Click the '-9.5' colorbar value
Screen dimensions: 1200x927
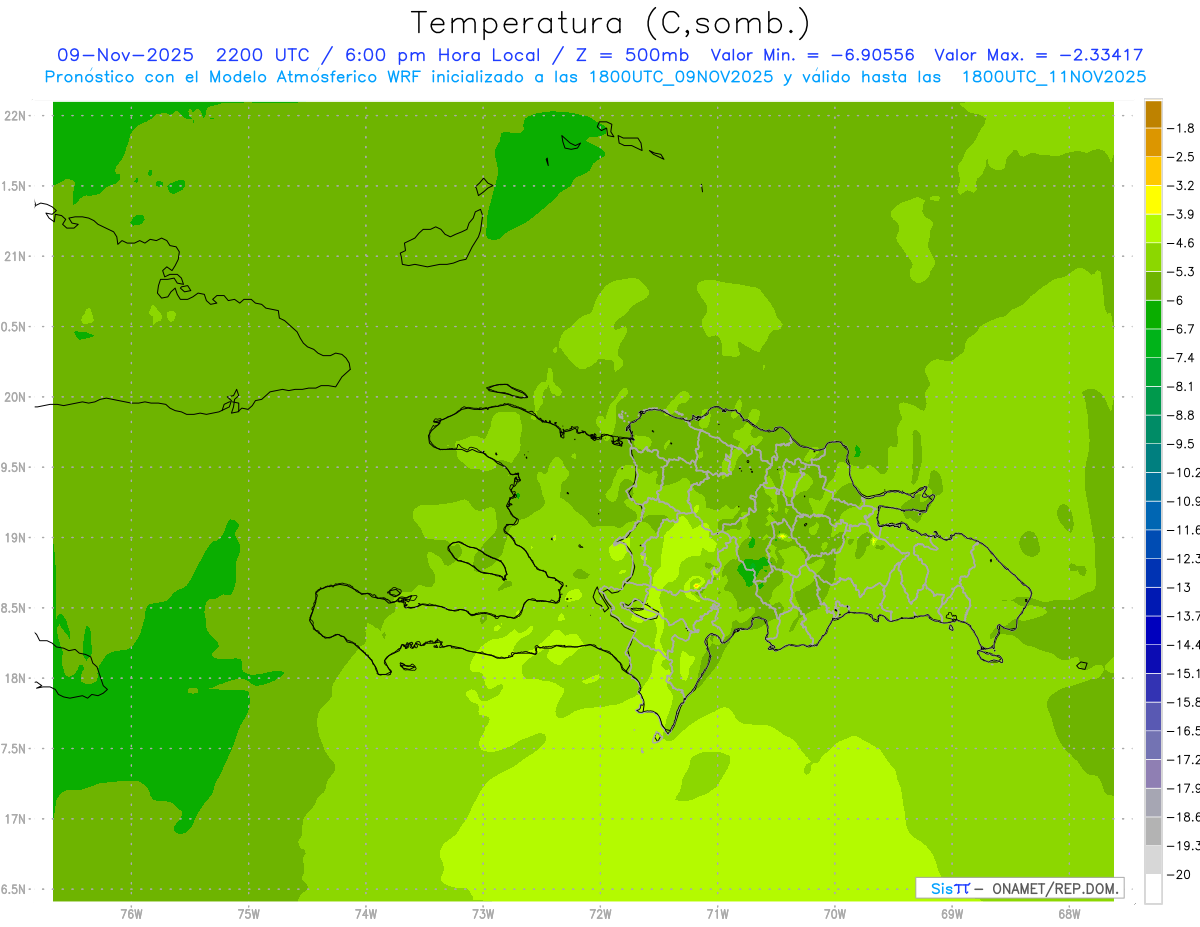pos(1181,443)
